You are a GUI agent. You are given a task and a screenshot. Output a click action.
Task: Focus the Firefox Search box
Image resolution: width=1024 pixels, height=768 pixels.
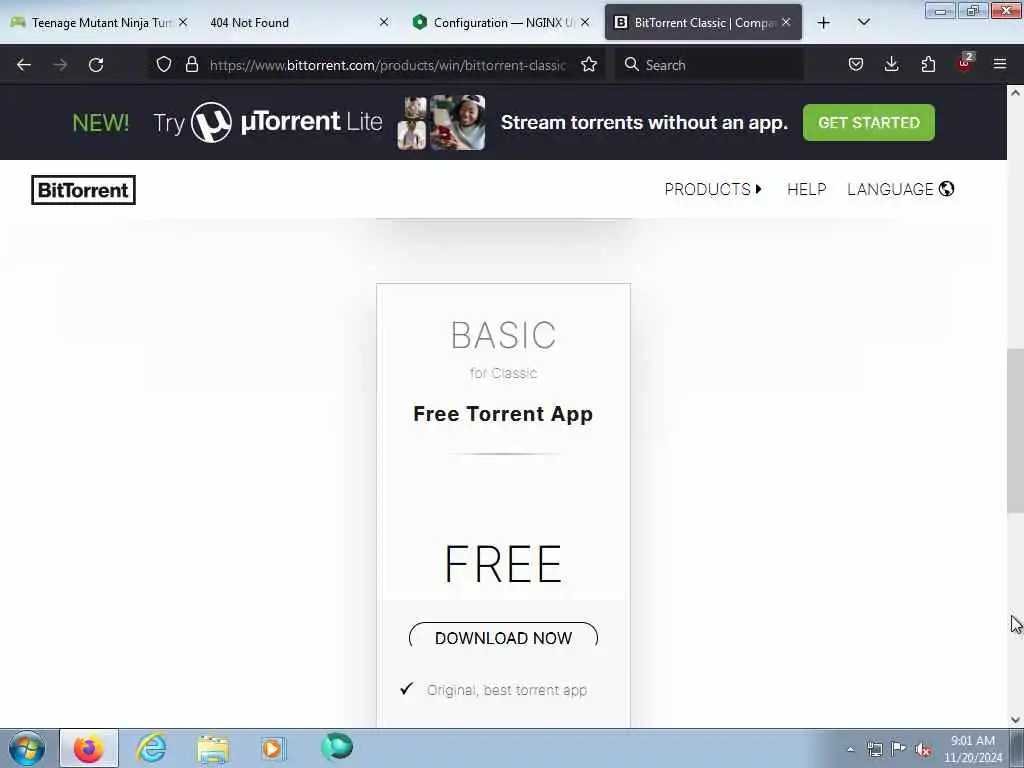click(709, 65)
